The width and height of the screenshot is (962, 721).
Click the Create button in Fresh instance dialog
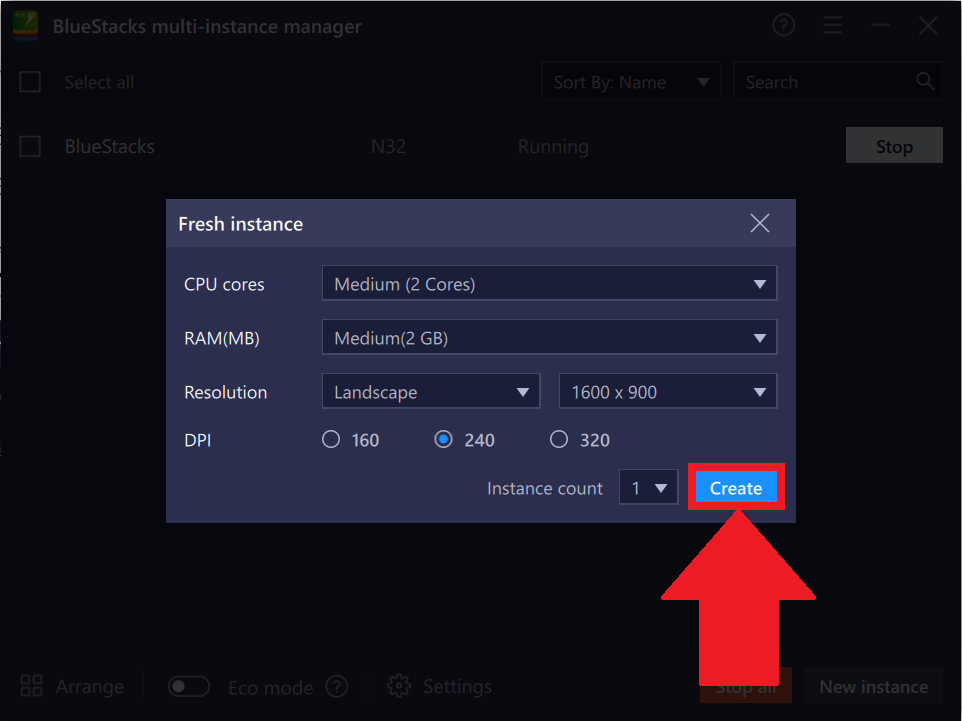pyautogui.click(x=736, y=488)
